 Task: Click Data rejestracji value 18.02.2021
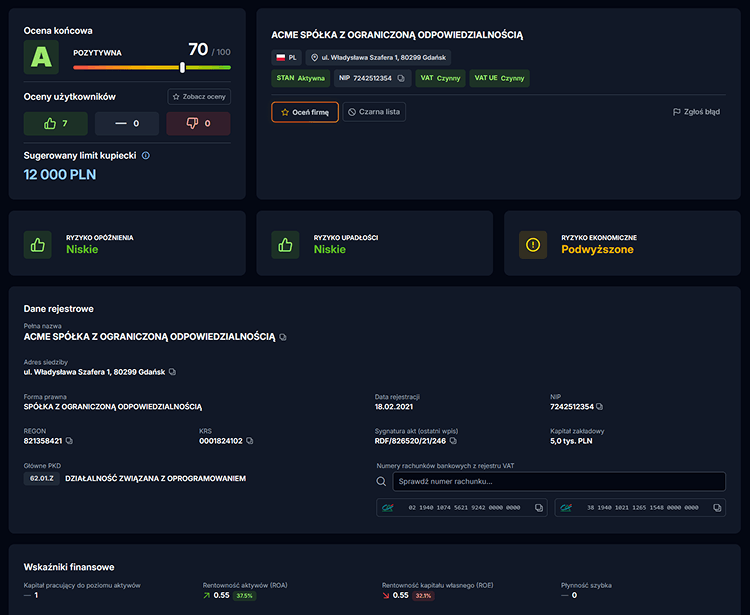pyautogui.click(x=394, y=407)
